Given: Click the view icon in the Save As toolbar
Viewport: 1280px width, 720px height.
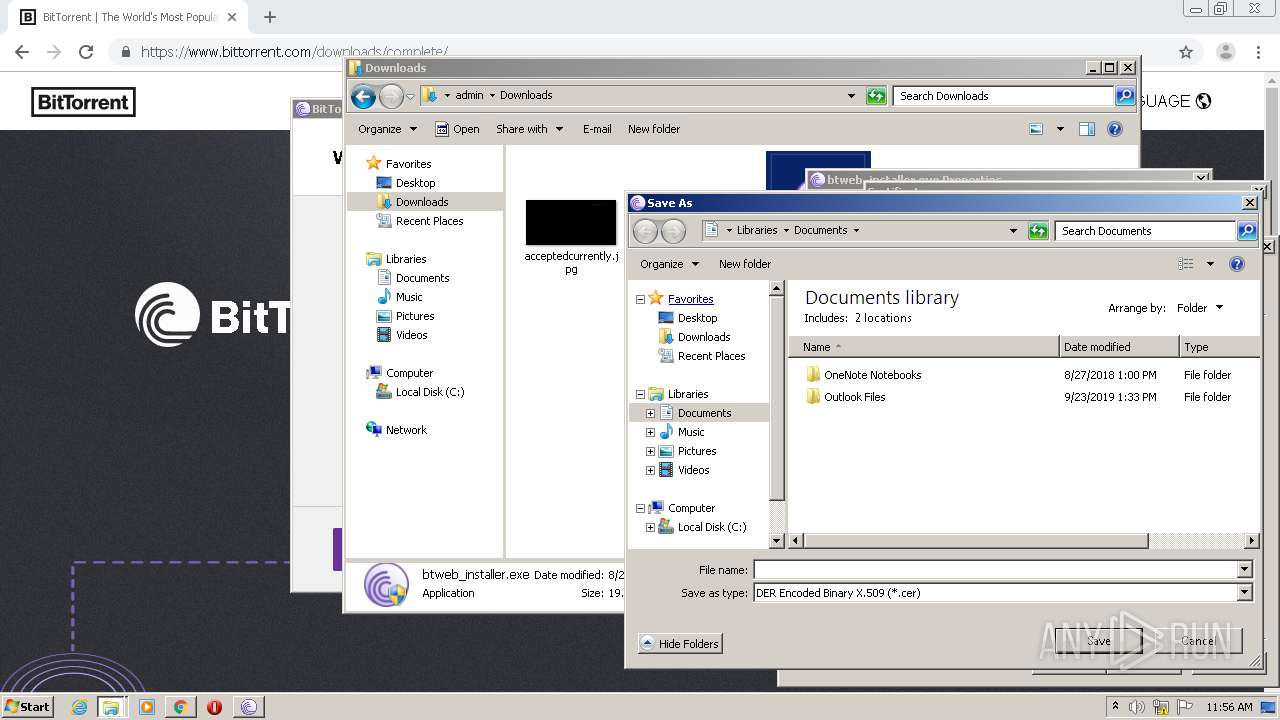Looking at the screenshot, I should point(1186,264).
